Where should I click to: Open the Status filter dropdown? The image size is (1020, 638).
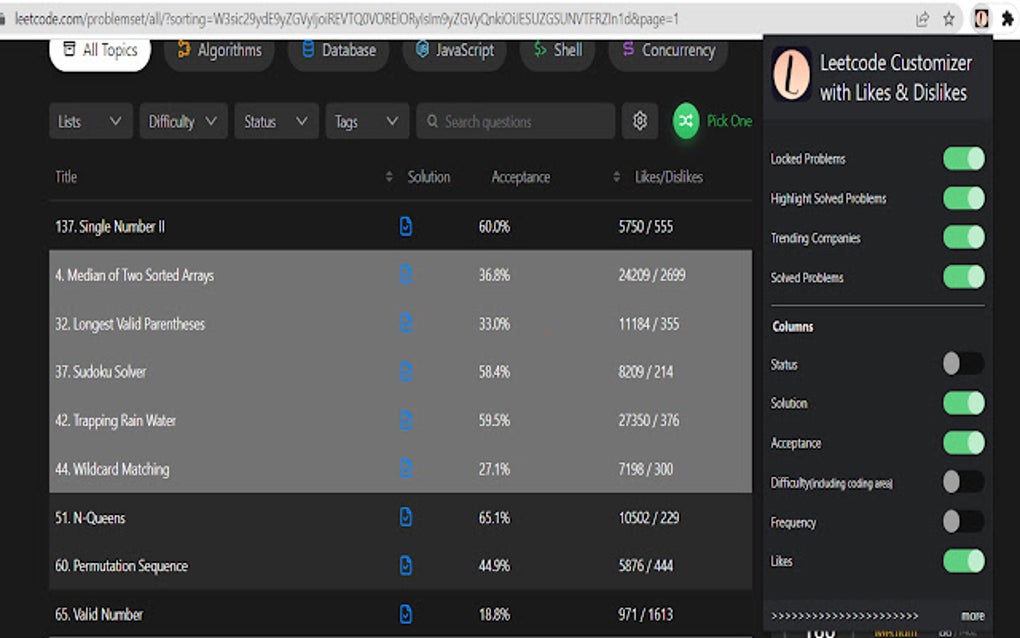[x=276, y=121]
